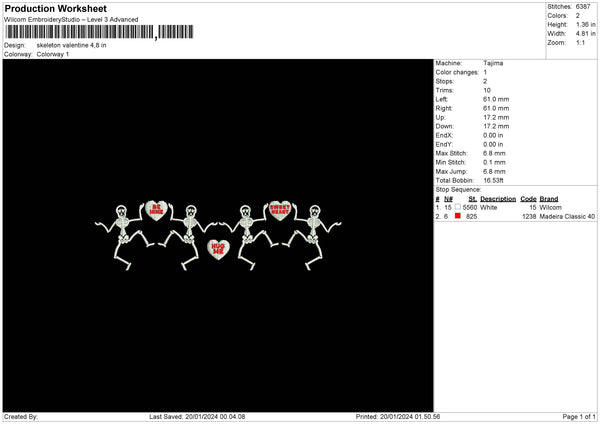Click the 'HUG ME' heart below the skeletons
Screen dimensions: 600x424
217,248
